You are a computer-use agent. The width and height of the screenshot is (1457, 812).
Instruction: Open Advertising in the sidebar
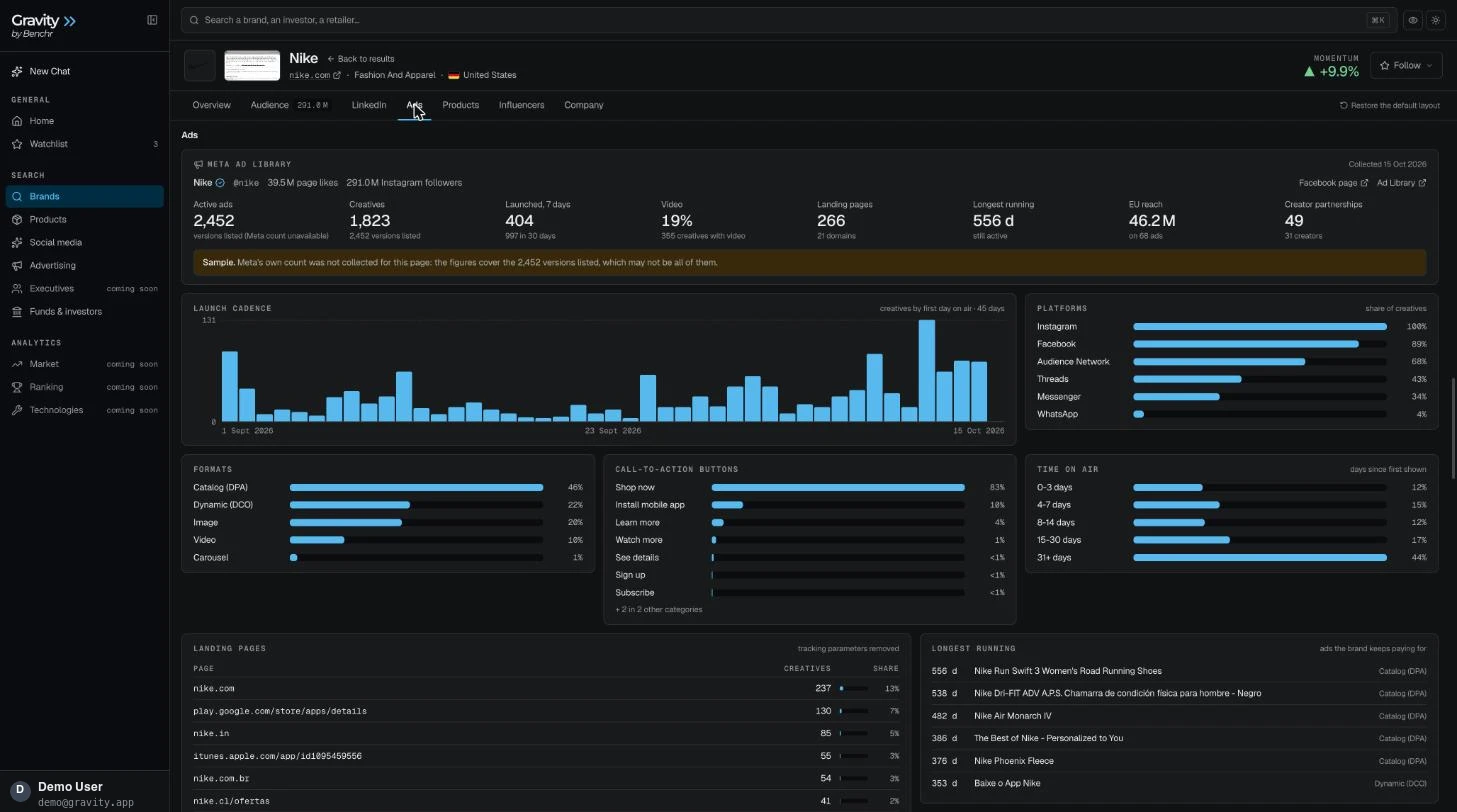84,265
